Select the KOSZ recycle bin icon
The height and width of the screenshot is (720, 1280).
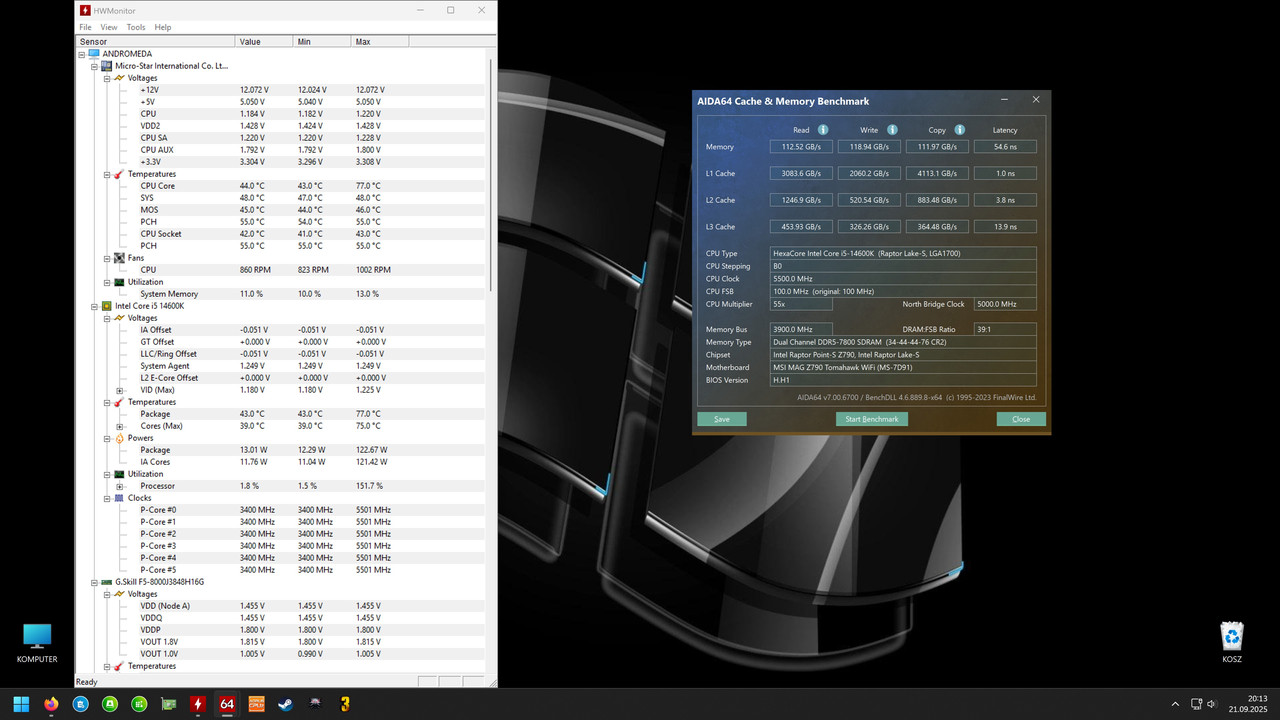pyautogui.click(x=1232, y=643)
